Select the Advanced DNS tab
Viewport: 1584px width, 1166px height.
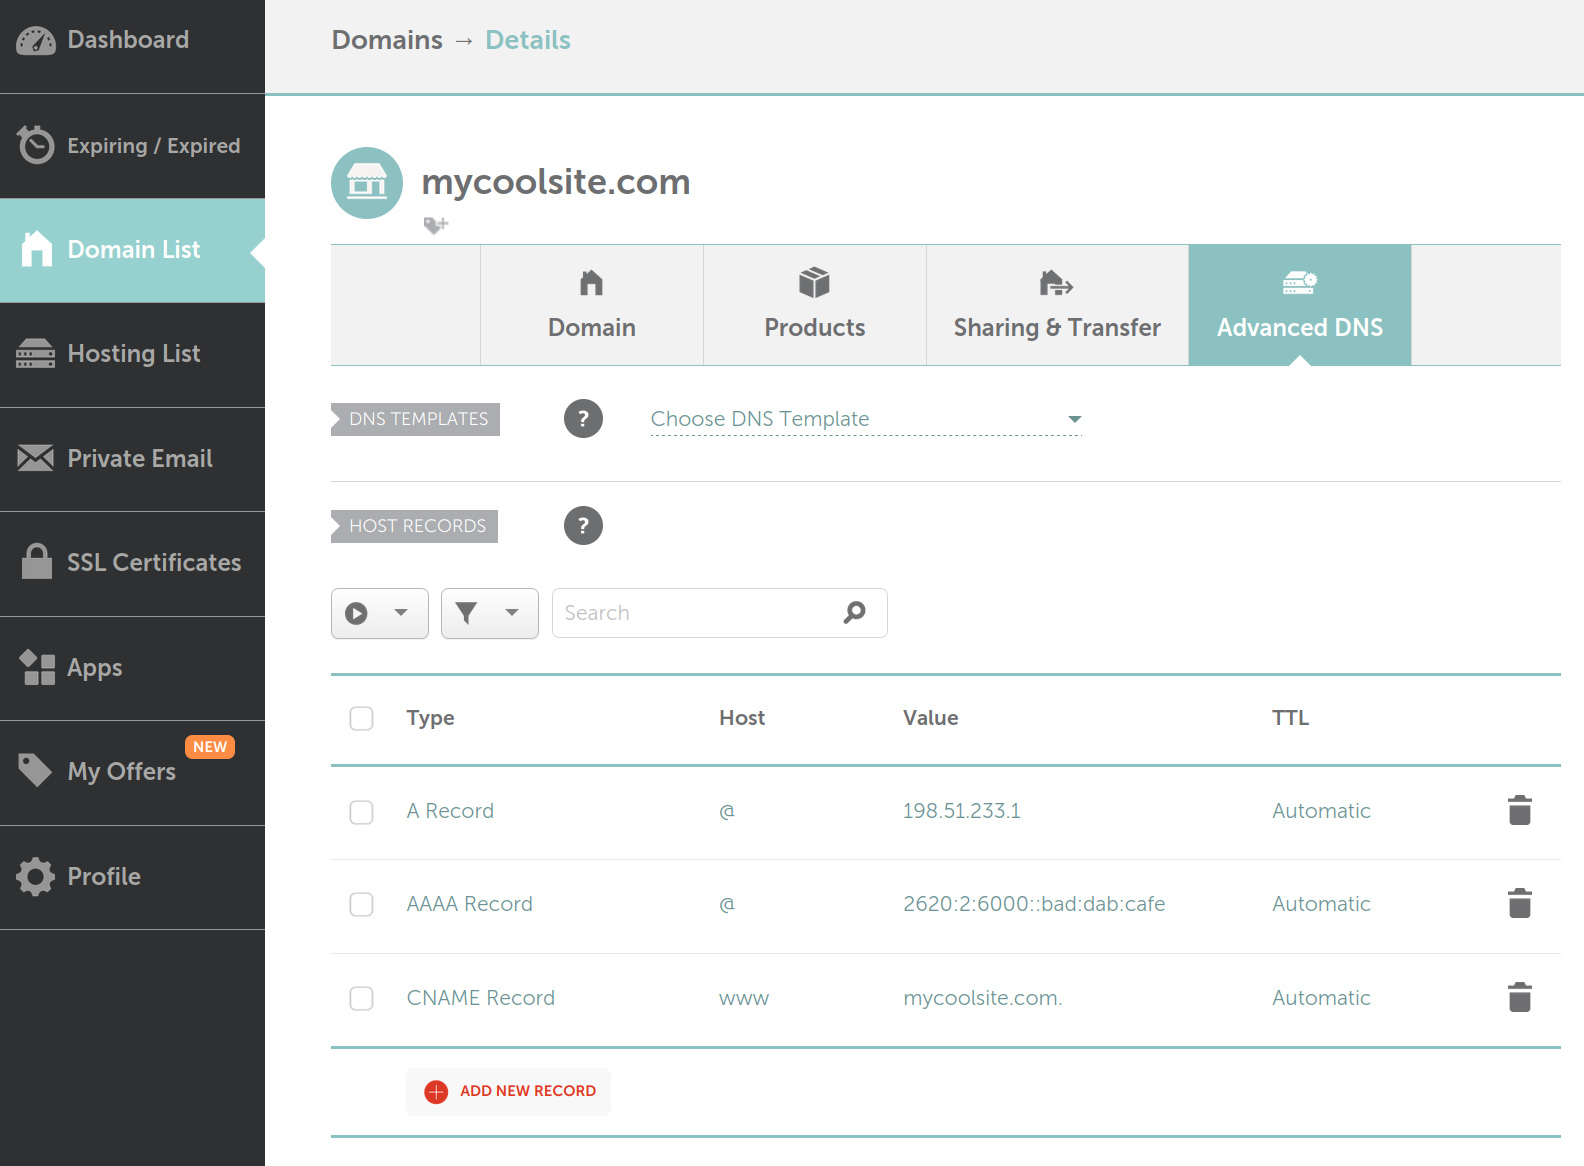tap(1300, 305)
